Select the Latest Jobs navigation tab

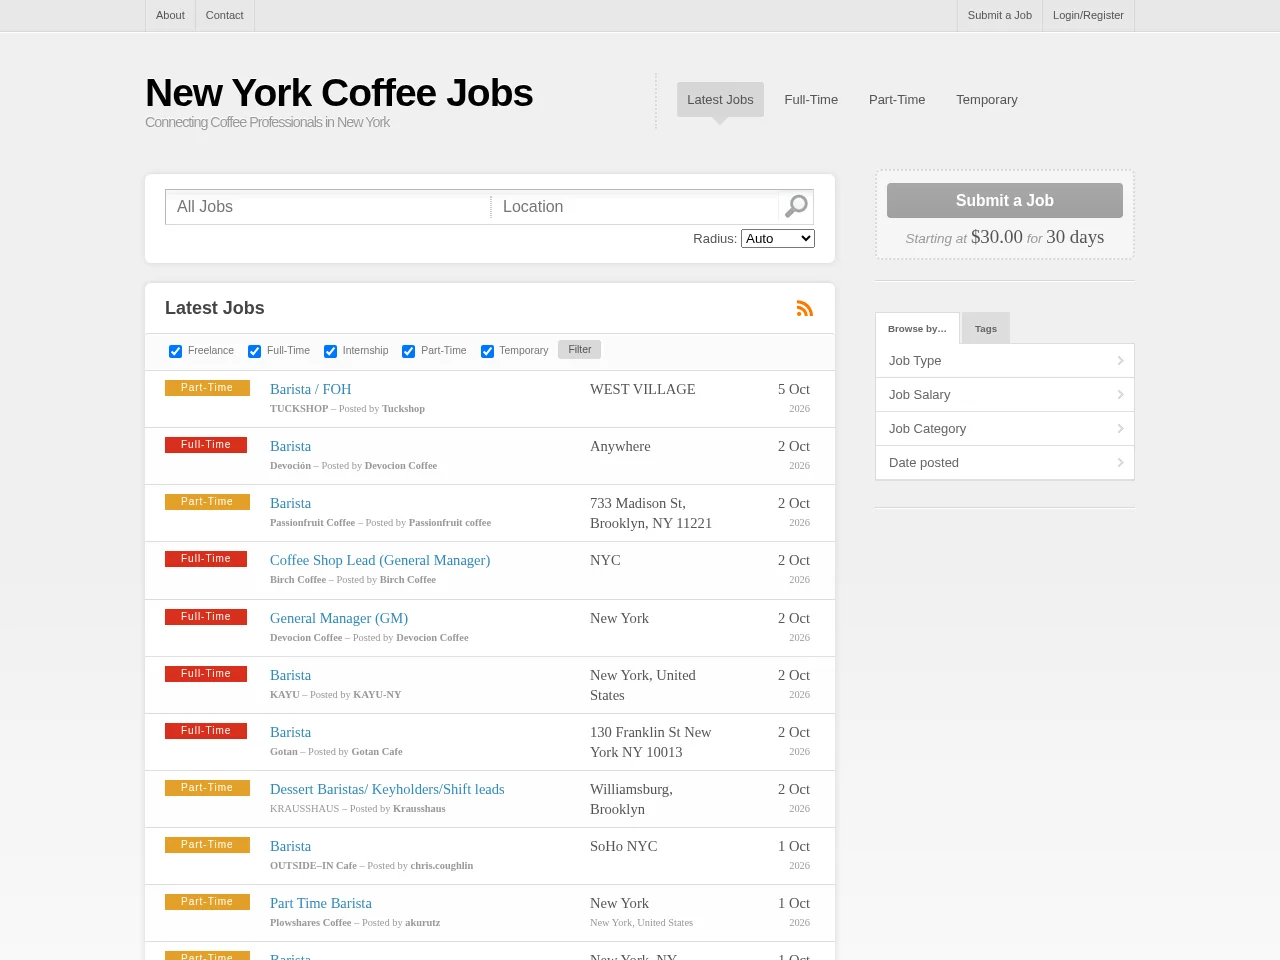tap(720, 99)
